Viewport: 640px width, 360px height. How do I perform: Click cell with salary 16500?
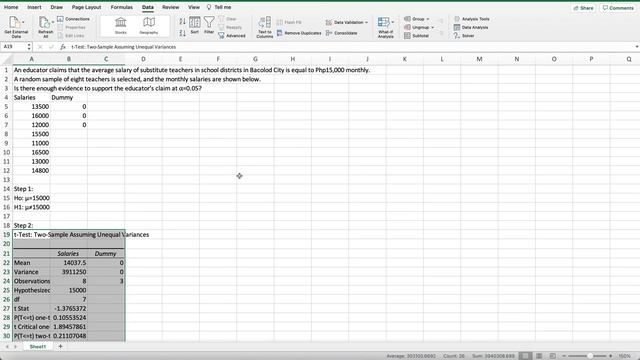click(x=31, y=152)
